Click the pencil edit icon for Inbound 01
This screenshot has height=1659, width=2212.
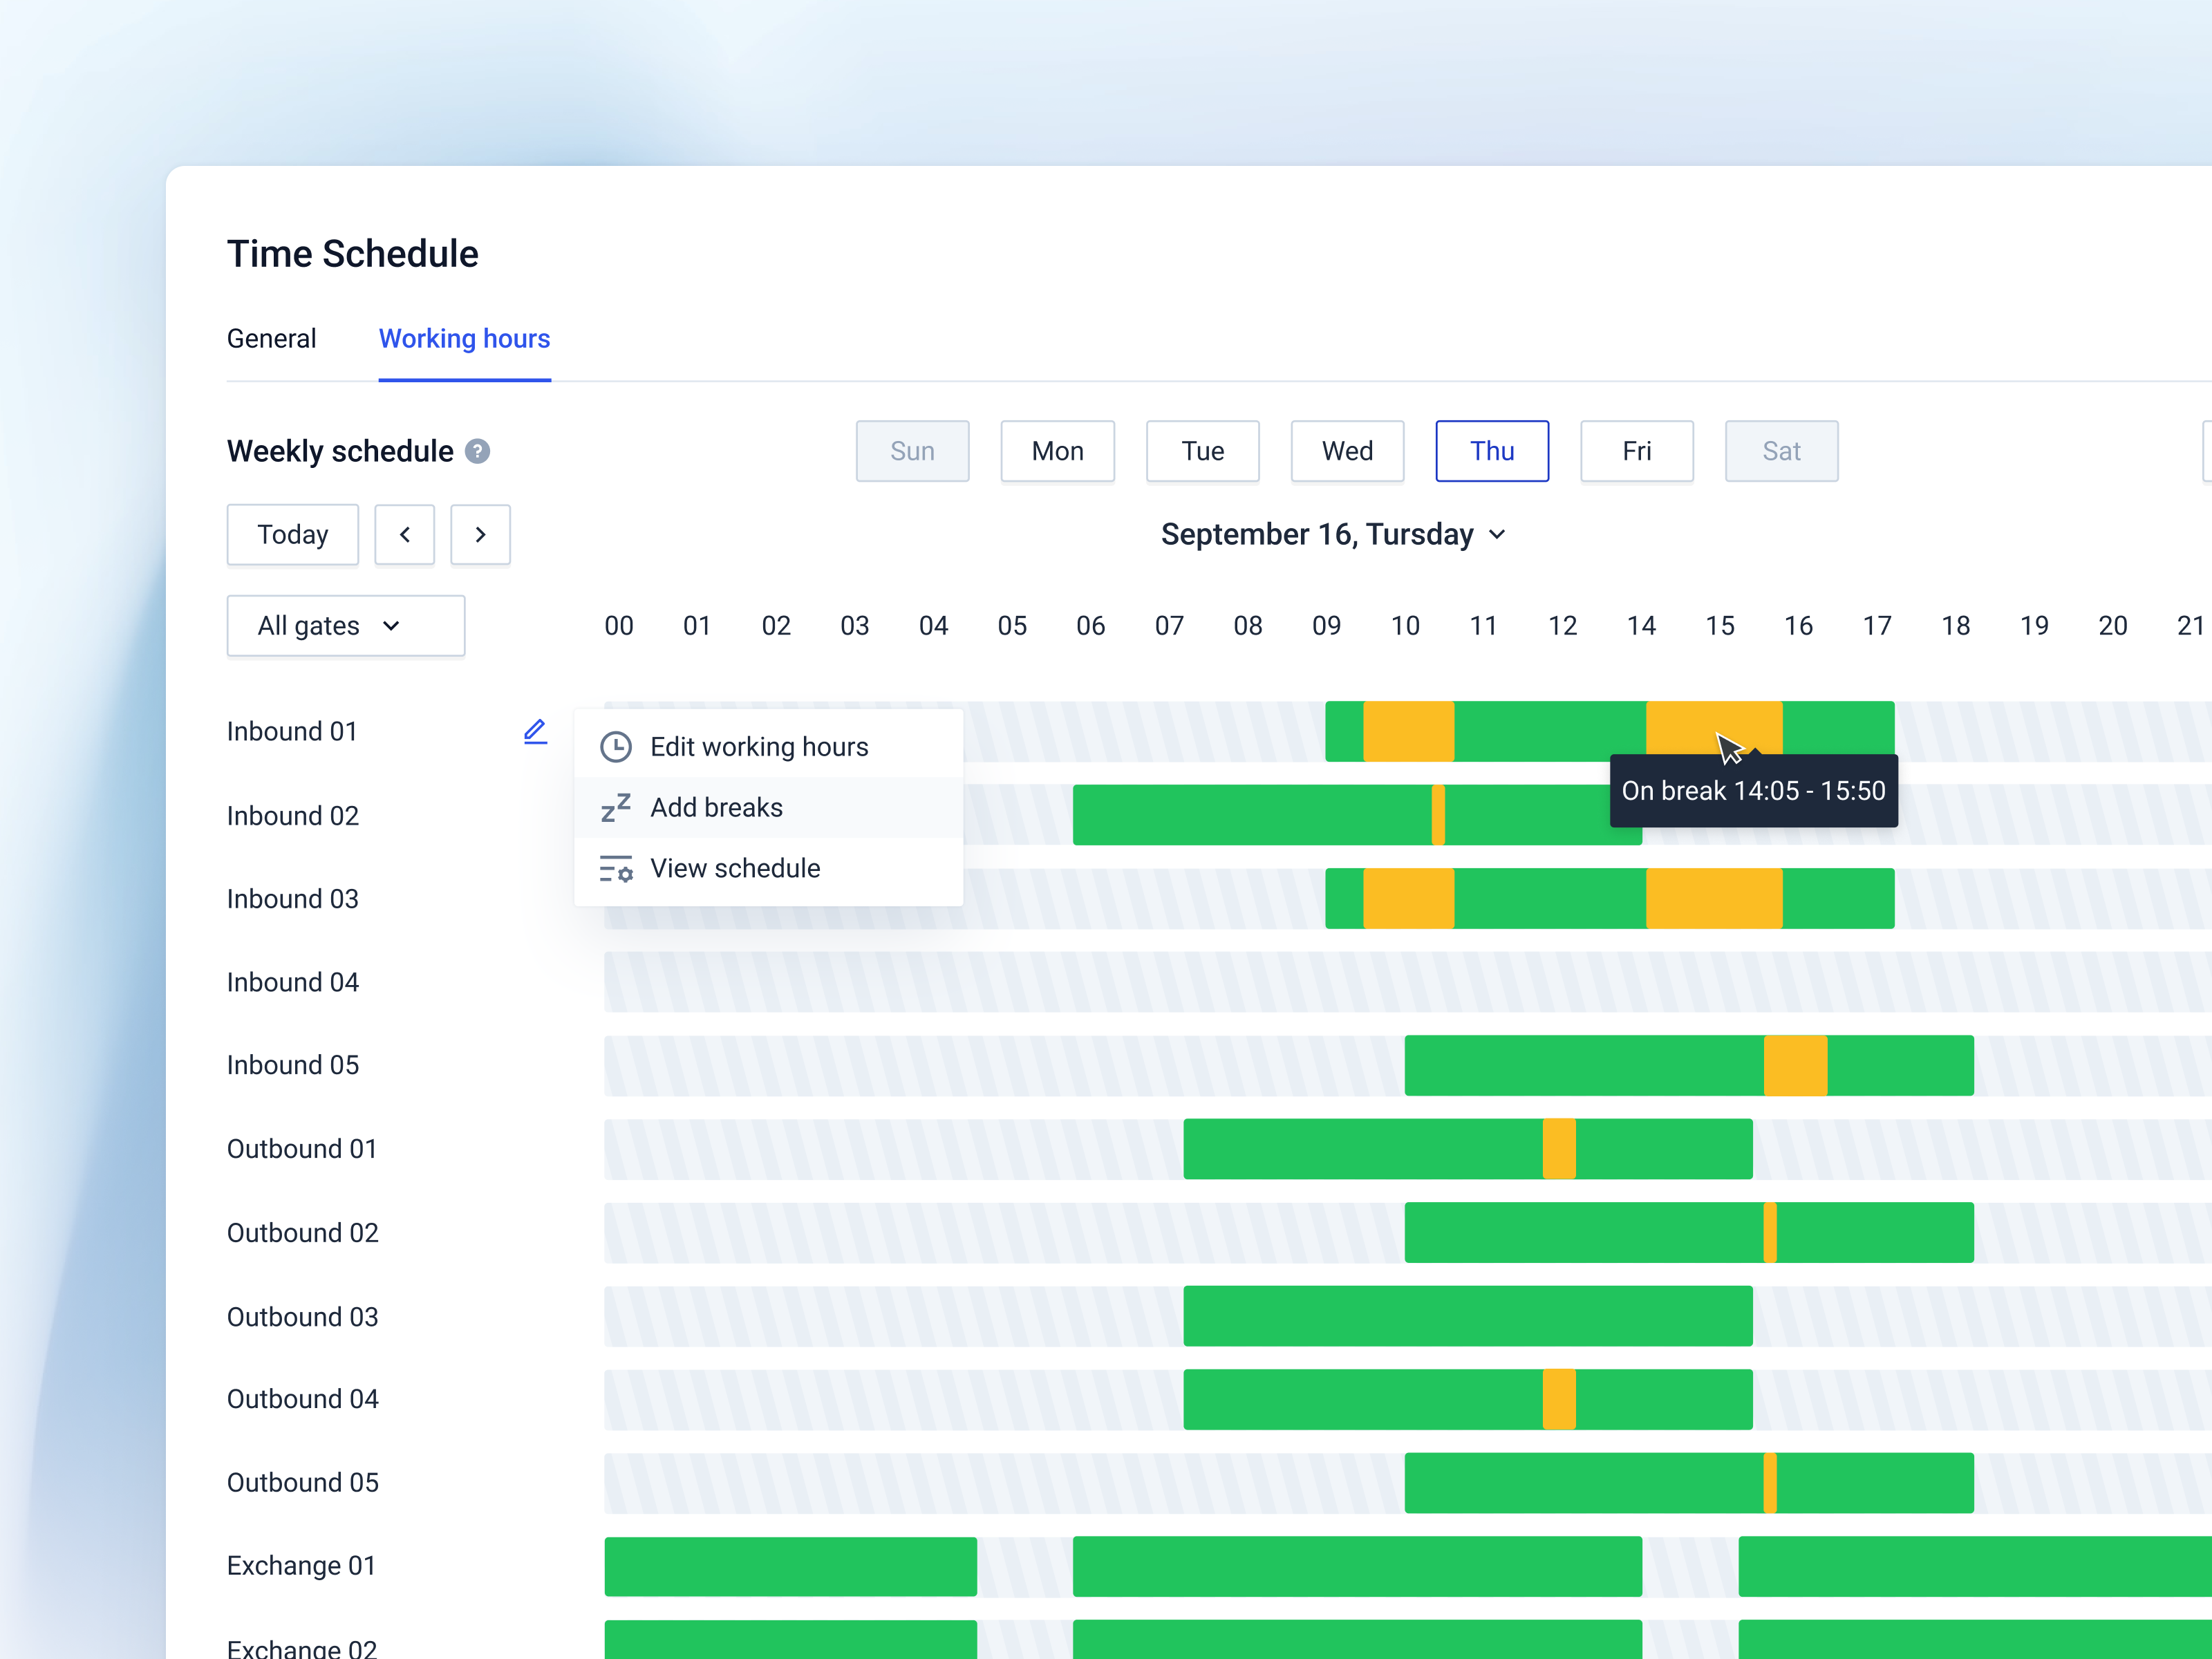coord(535,732)
